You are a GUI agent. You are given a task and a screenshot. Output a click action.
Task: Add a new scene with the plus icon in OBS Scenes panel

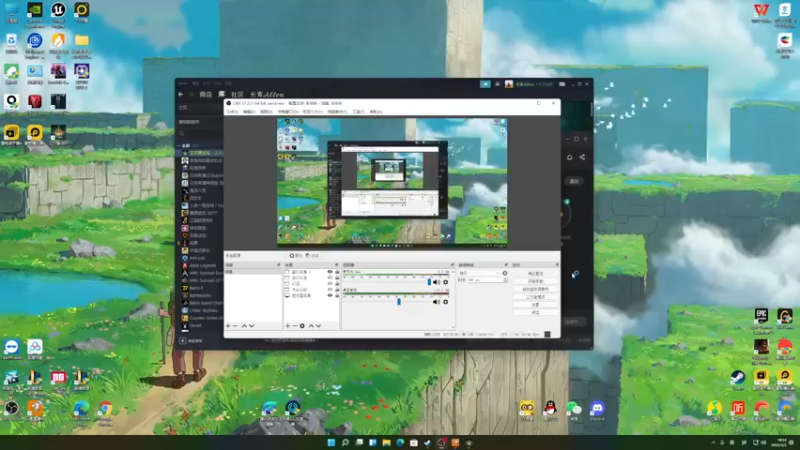point(228,326)
